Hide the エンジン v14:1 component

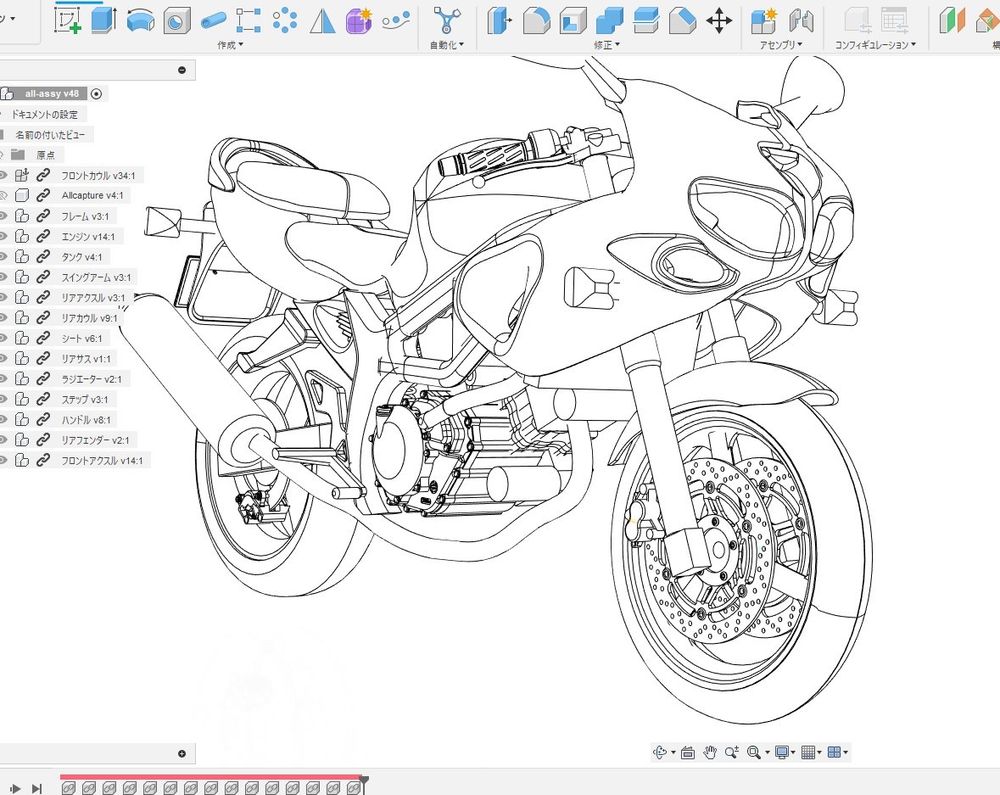3,237
